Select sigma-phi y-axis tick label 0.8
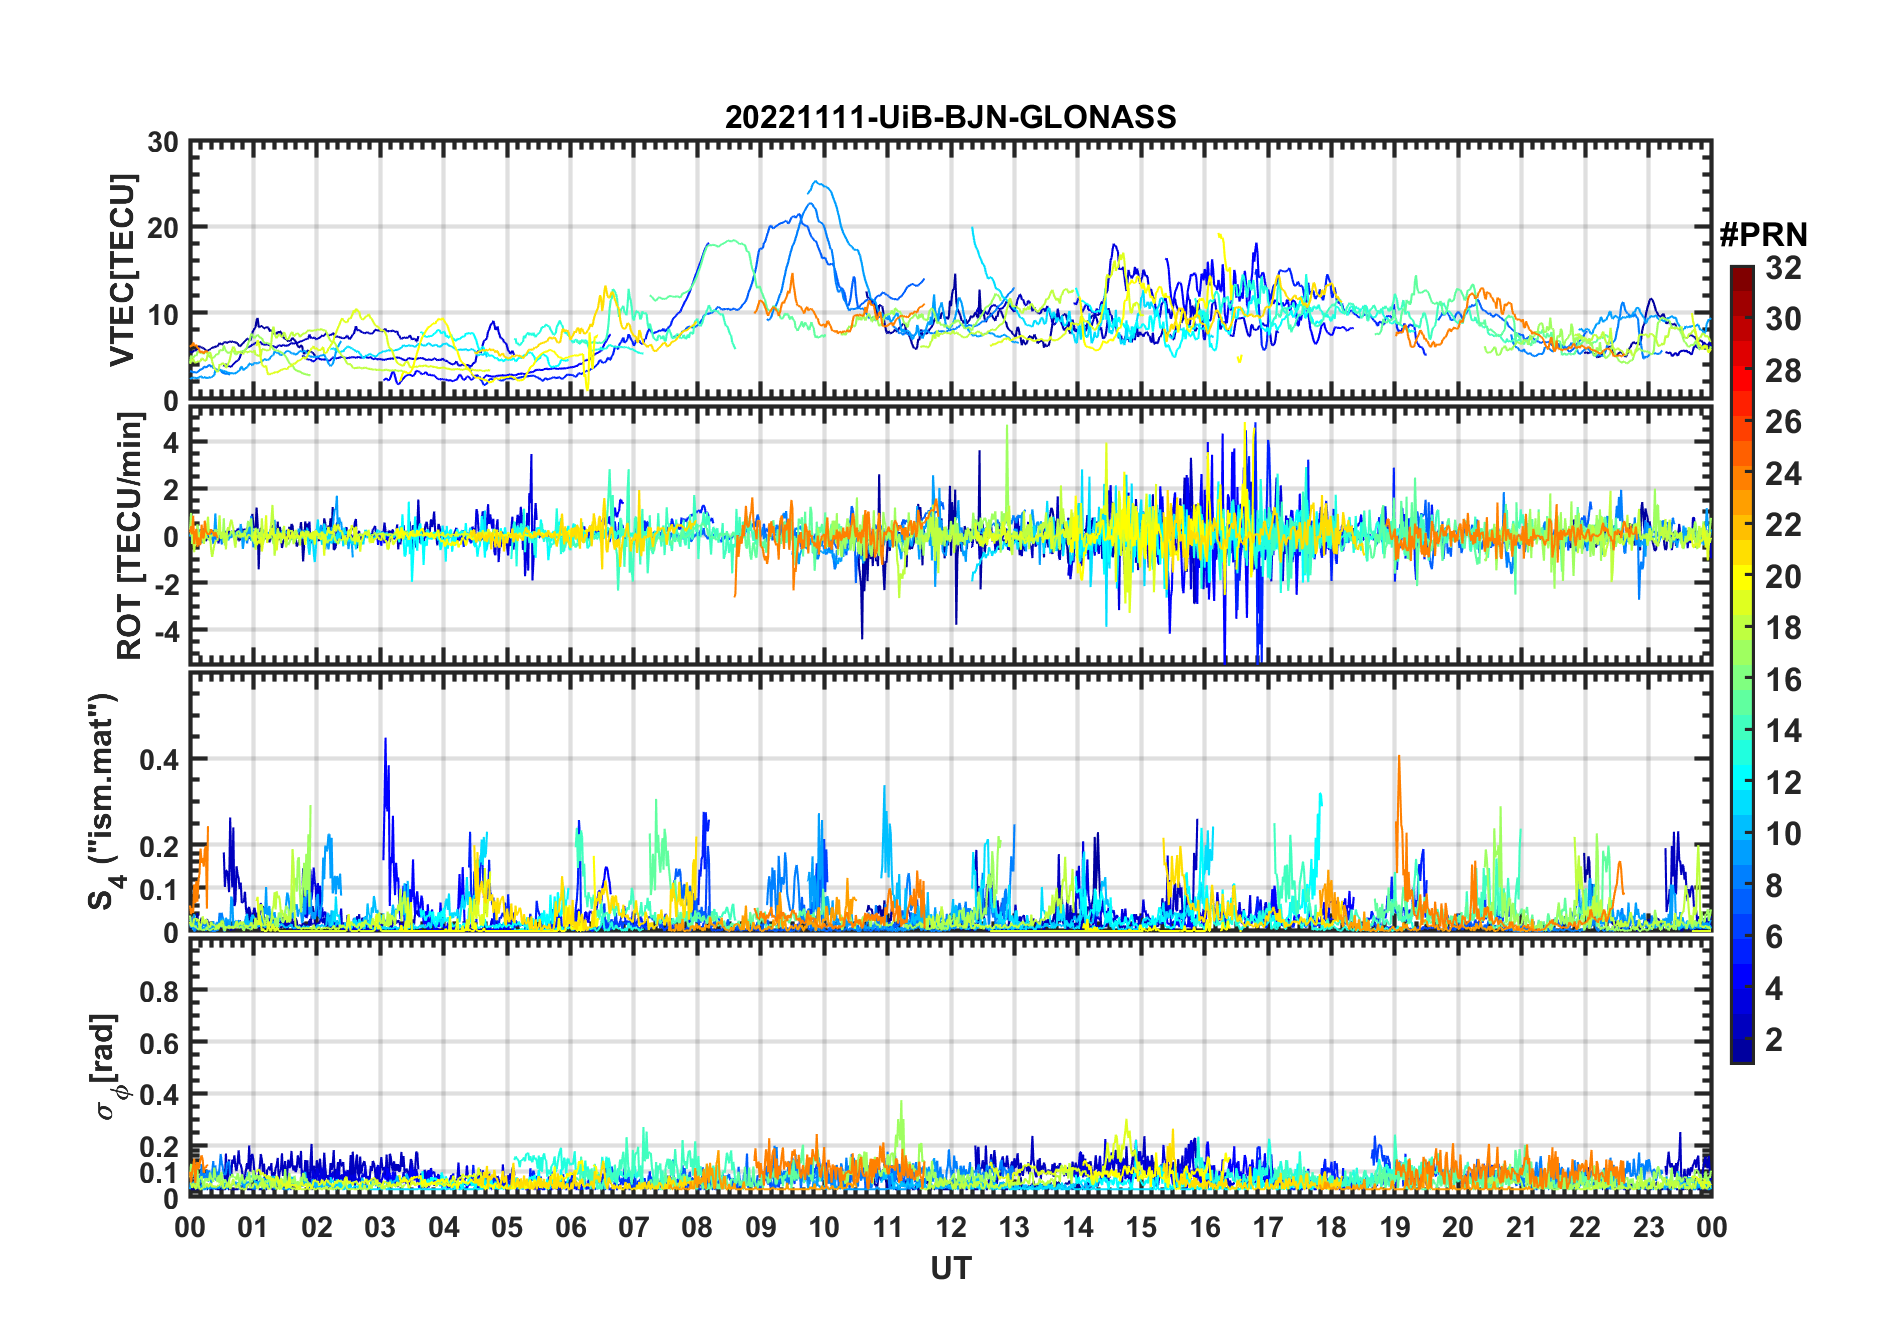This screenshot has width=1902, height=1330. (x=160, y=991)
